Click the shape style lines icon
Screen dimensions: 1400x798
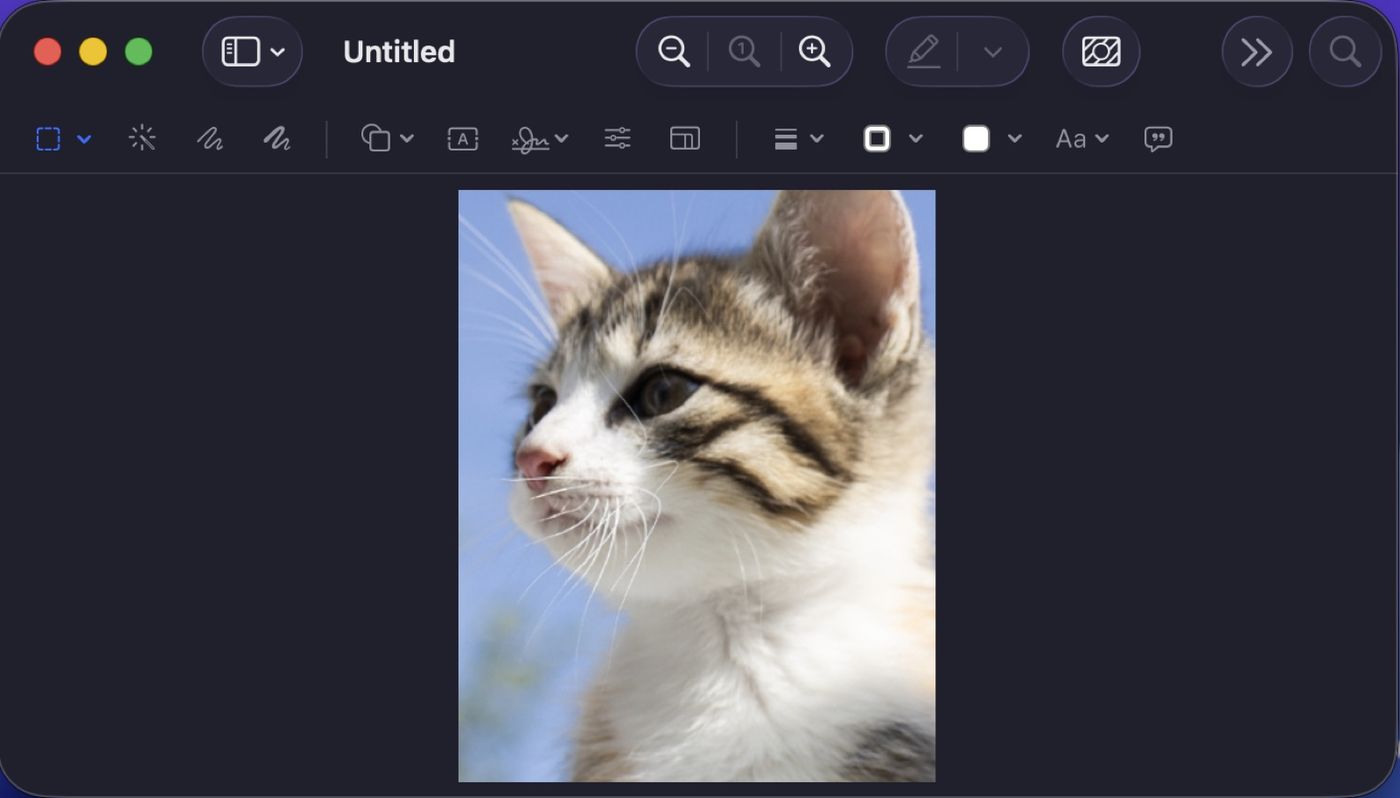pos(786,139)
